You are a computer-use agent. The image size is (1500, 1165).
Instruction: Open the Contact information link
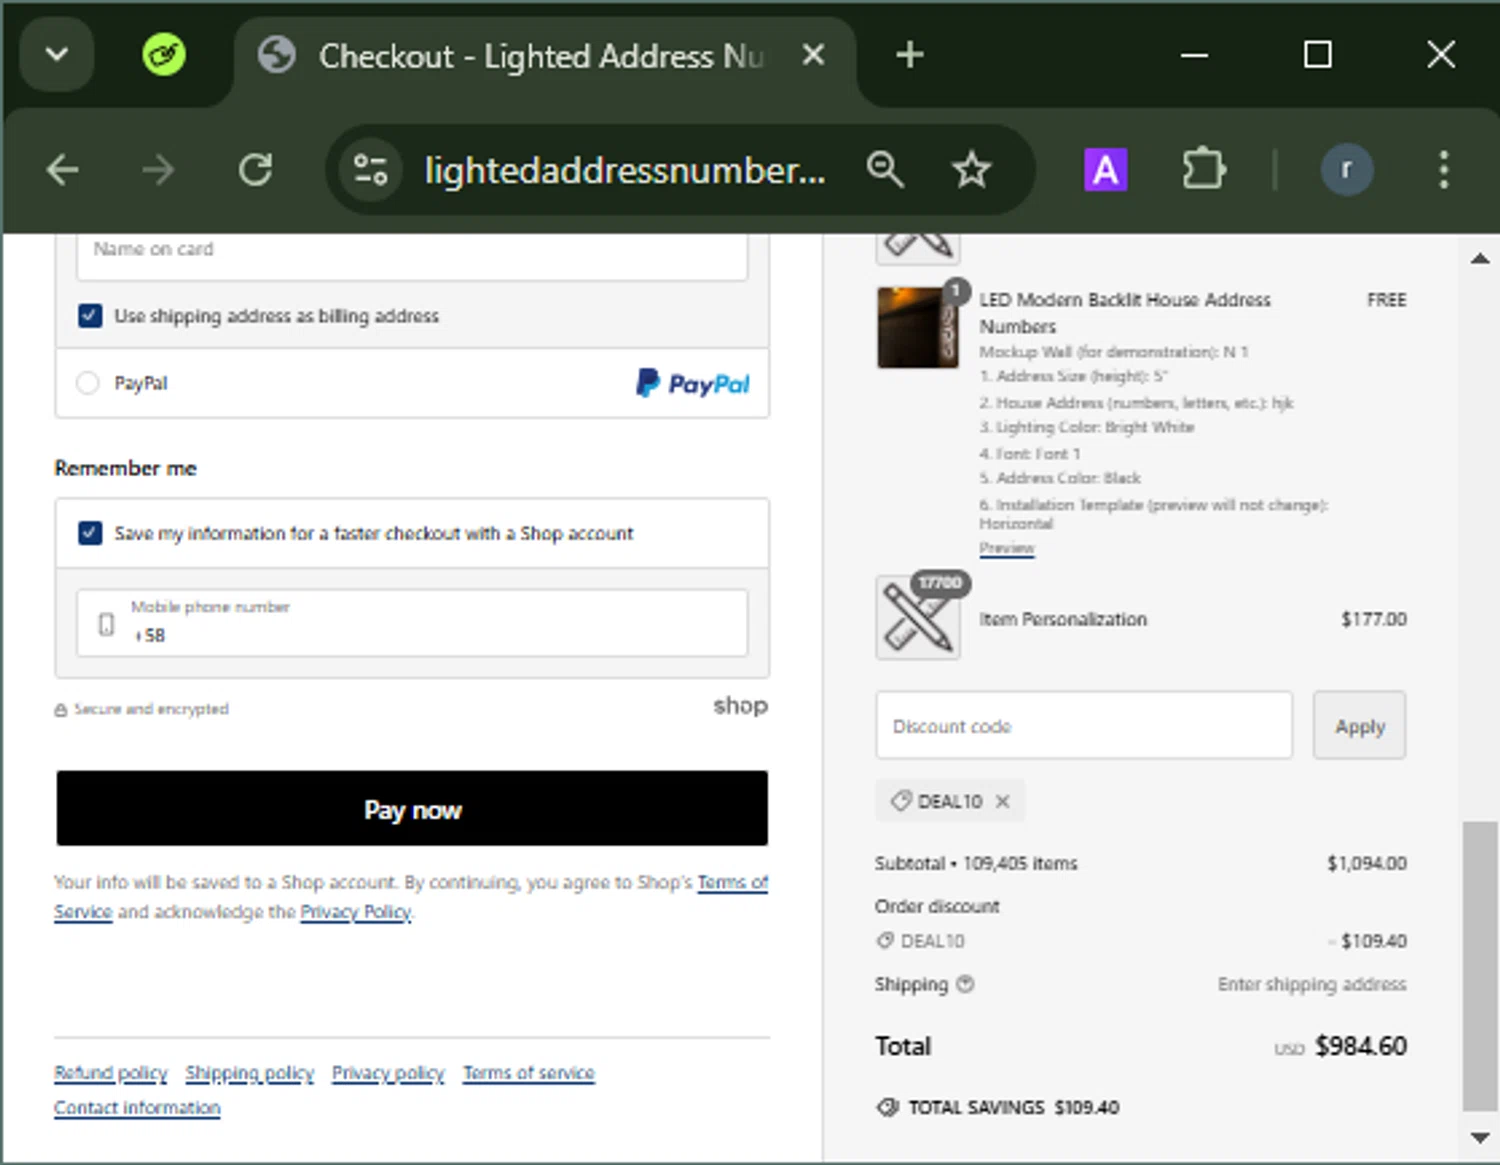click(137, 1108)
